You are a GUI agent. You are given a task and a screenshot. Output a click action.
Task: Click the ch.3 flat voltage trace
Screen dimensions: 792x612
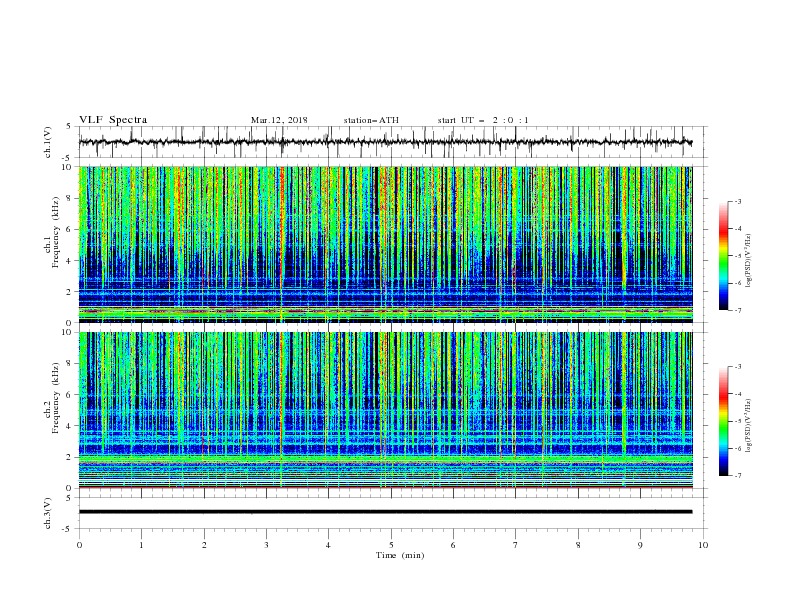tap(385, 512)
